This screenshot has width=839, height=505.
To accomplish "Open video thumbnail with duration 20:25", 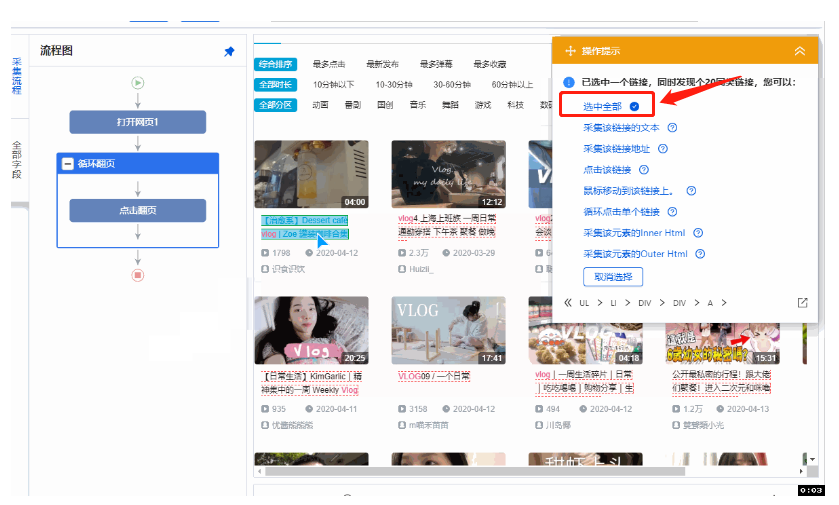I will [311, 331].
